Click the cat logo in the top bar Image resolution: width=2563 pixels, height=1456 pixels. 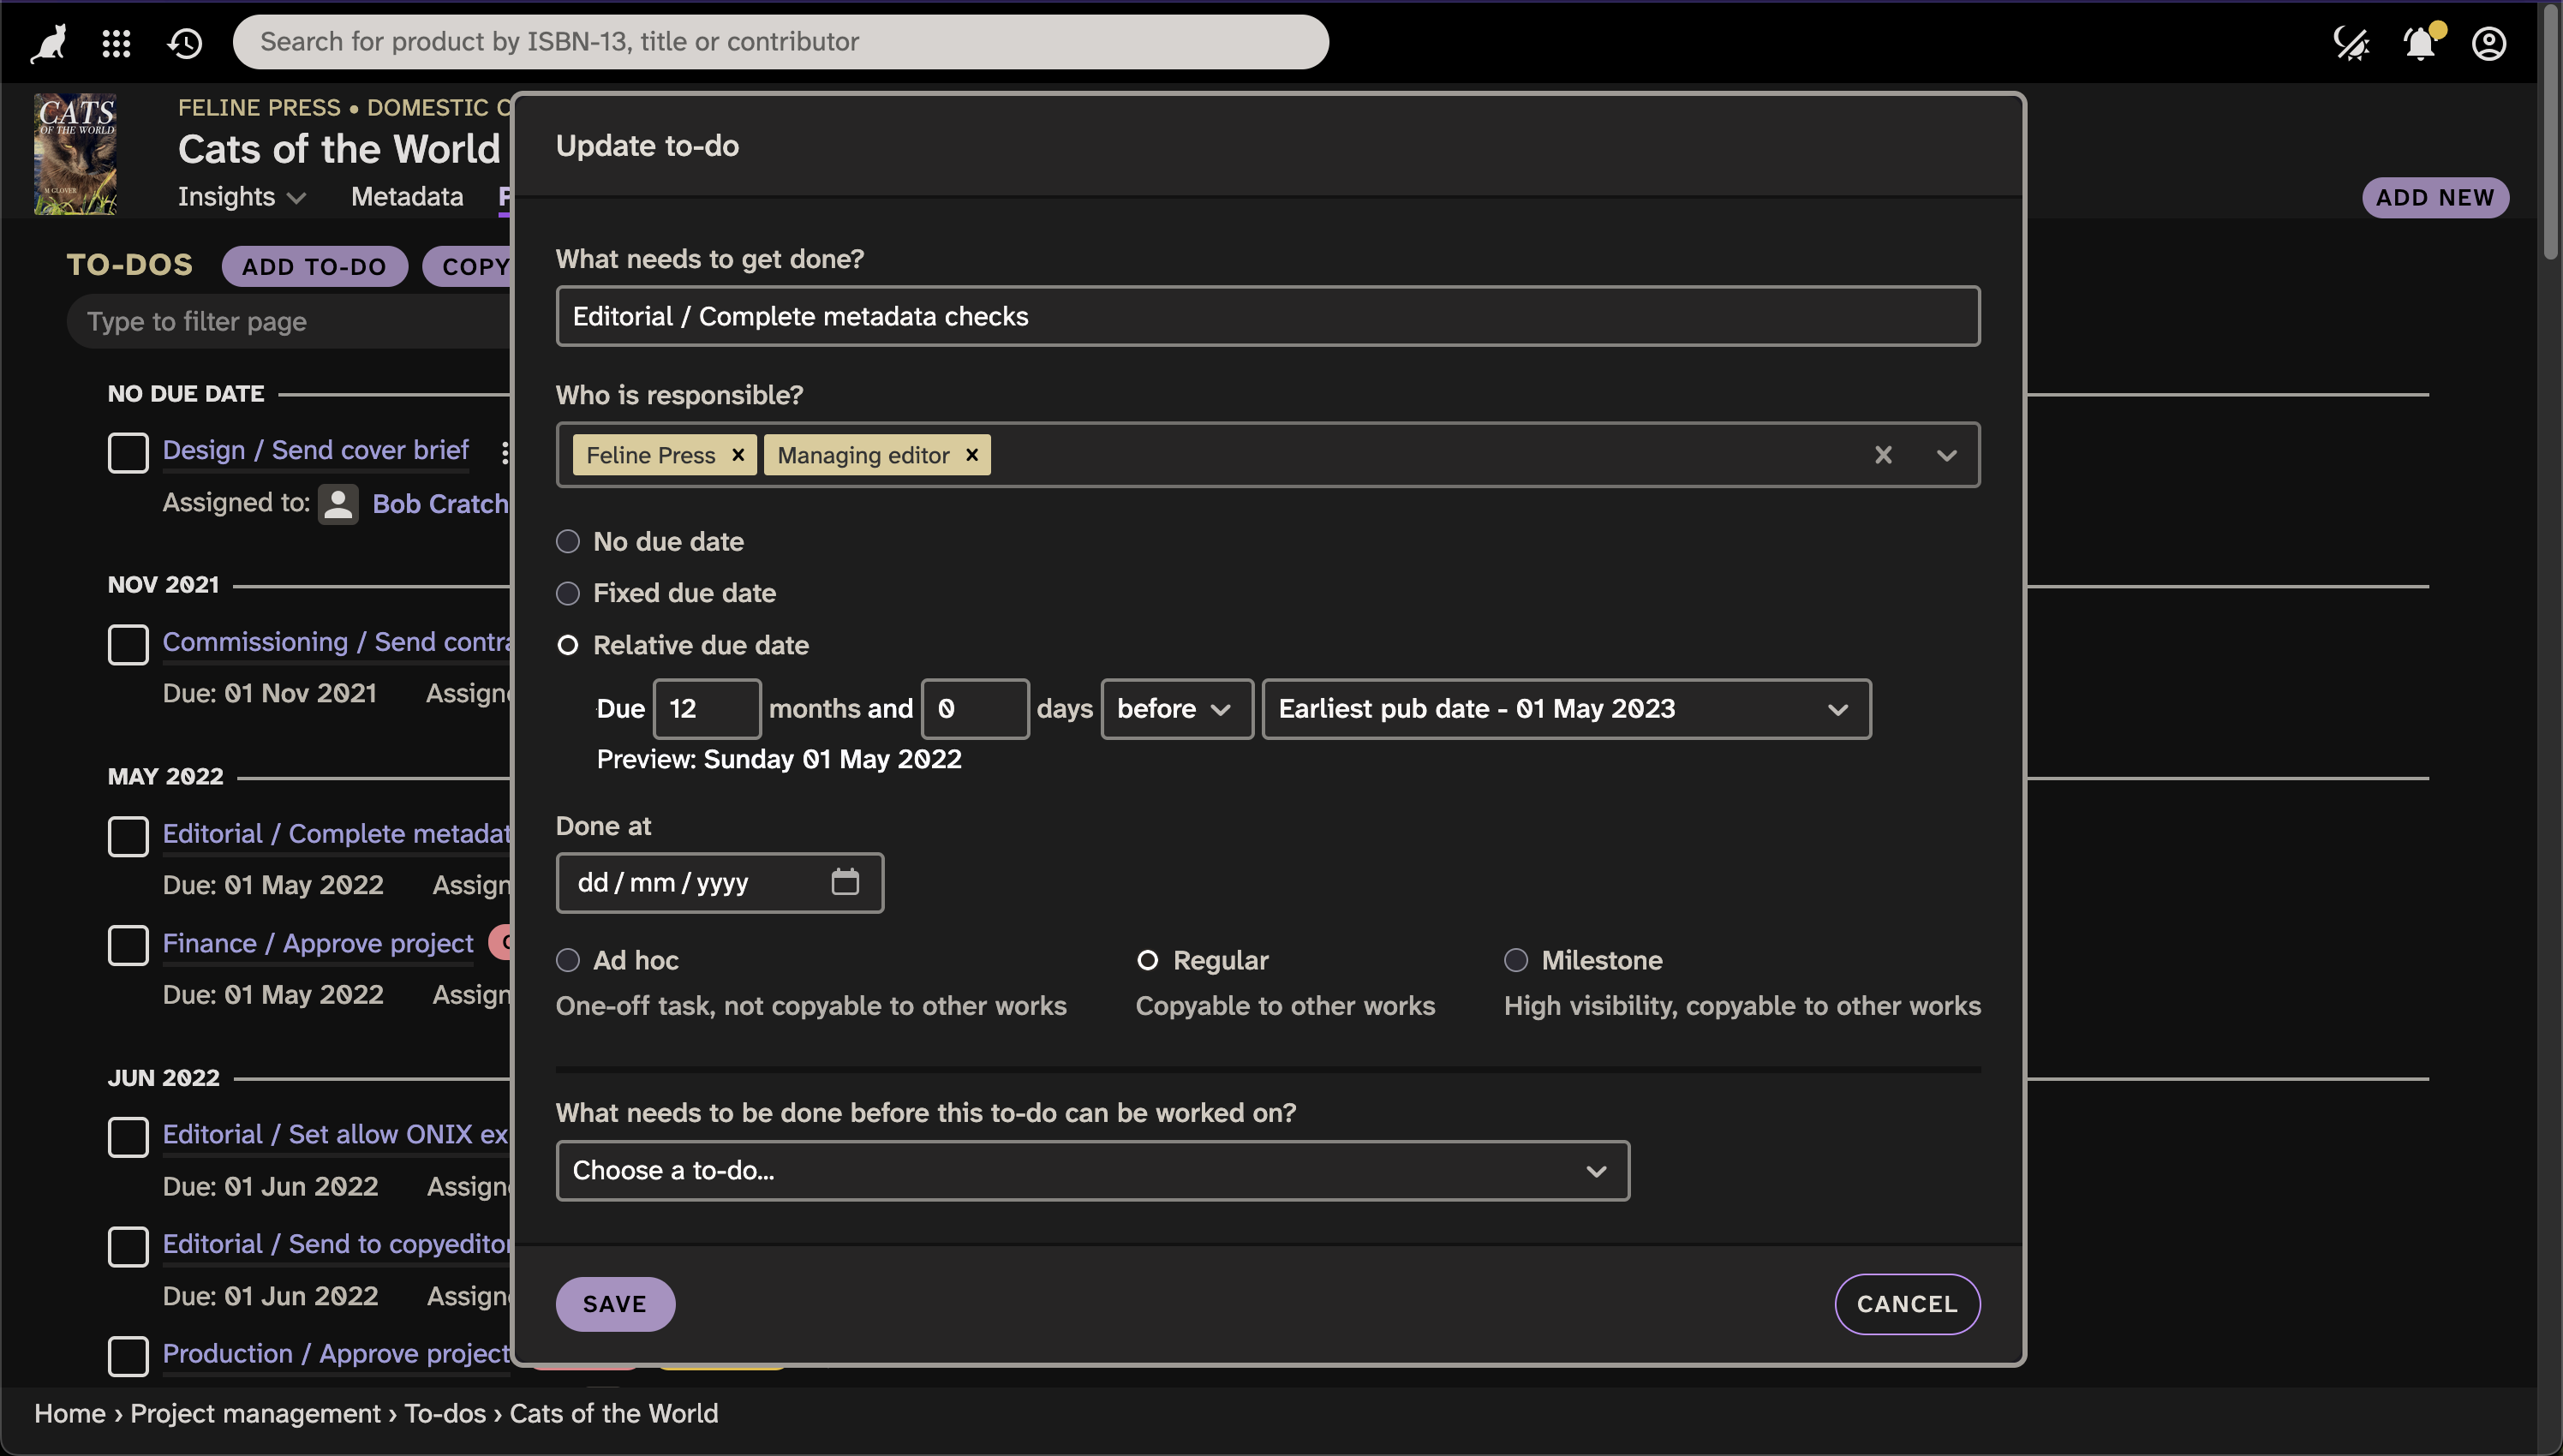tap(46, 41)
